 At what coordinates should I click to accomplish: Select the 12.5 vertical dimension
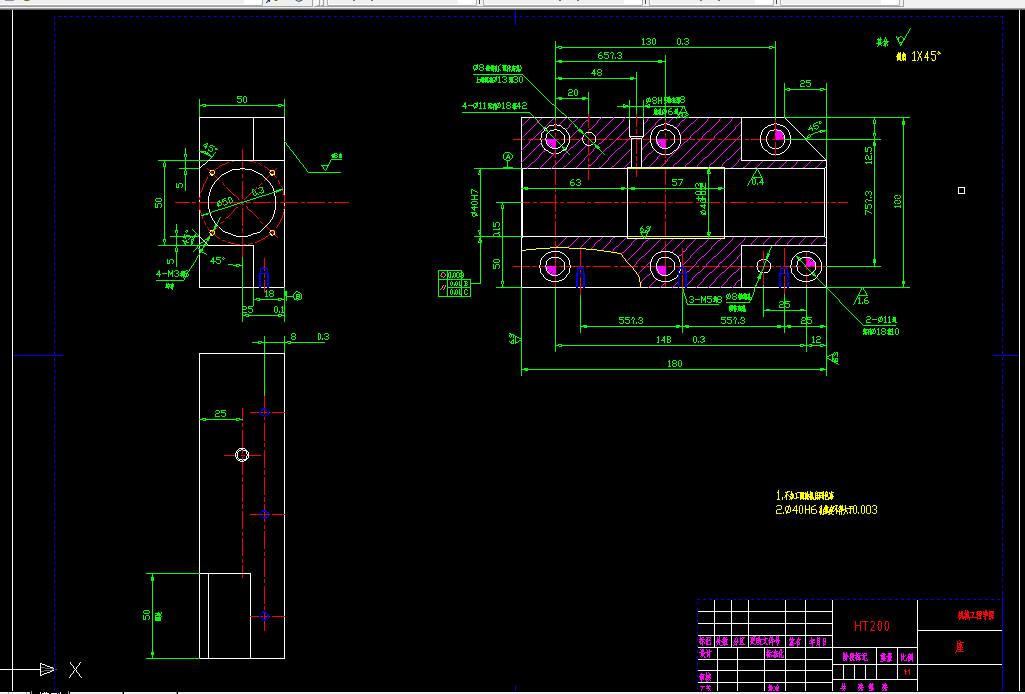pyautogui.click(x=869, y=155)
